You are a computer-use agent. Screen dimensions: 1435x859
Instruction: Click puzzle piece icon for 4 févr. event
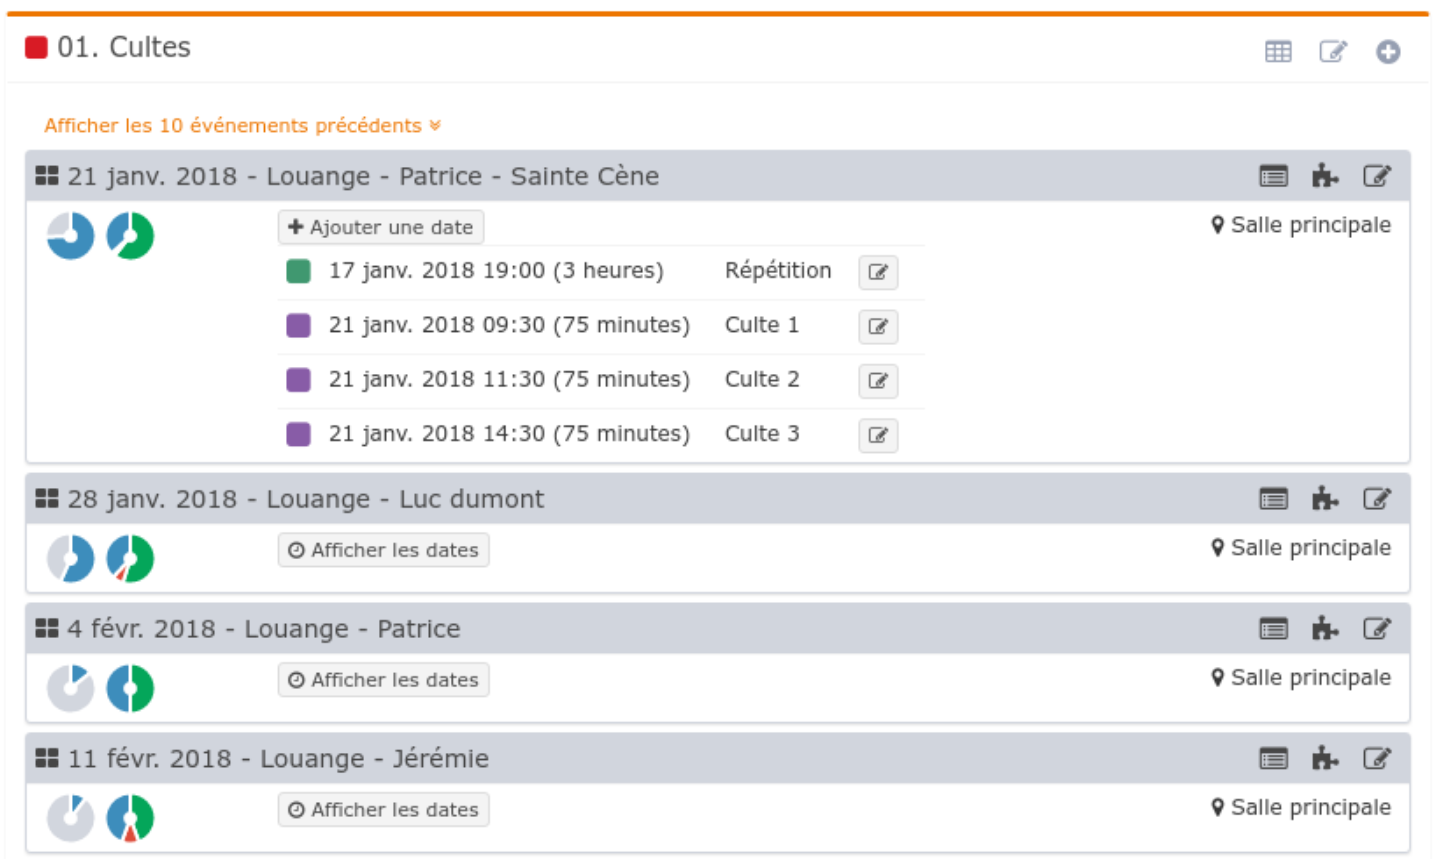1325,629
